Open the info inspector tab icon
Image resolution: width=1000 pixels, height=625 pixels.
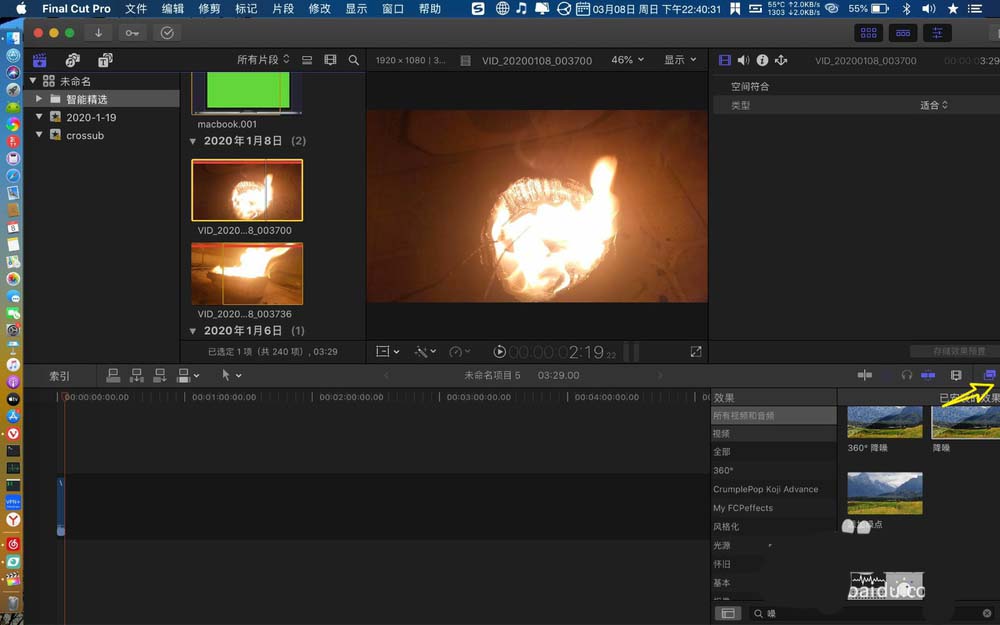(762, 60)
